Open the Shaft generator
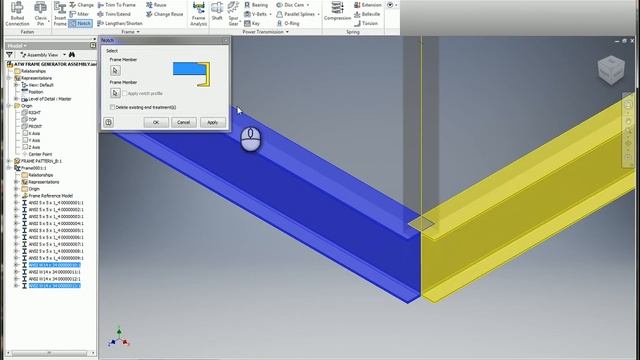The height and width of the screenshot is (360, 640). coord(217,11)
